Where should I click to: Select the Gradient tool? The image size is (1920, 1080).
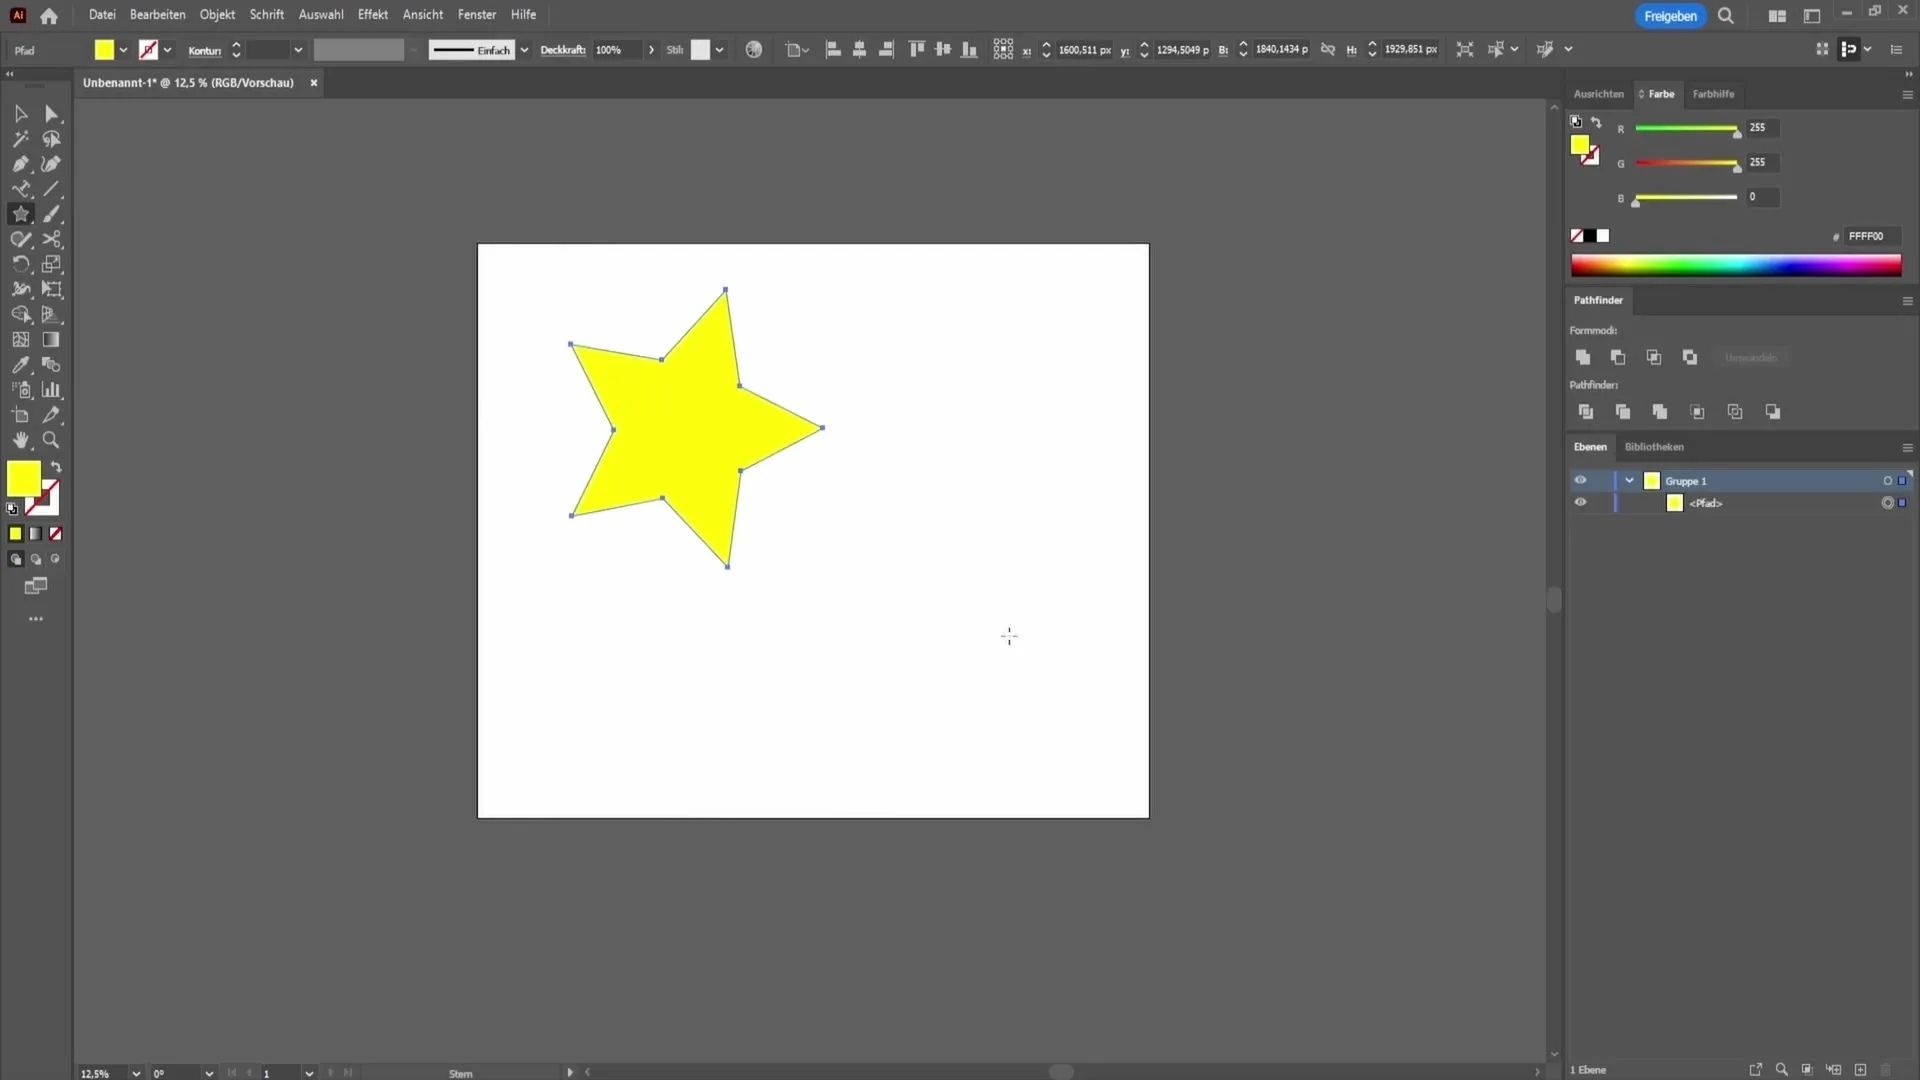52,340
